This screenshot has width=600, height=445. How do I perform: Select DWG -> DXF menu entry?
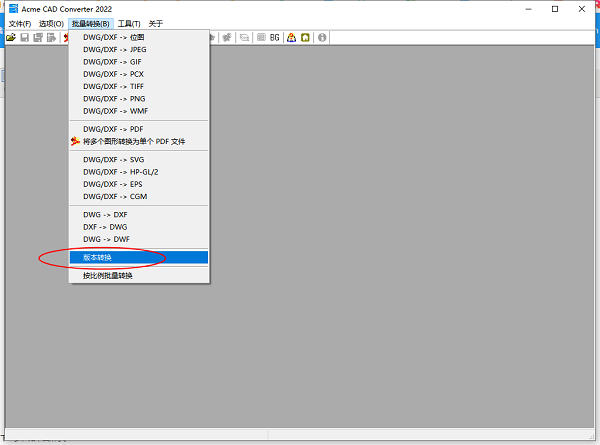pos(139,215)
